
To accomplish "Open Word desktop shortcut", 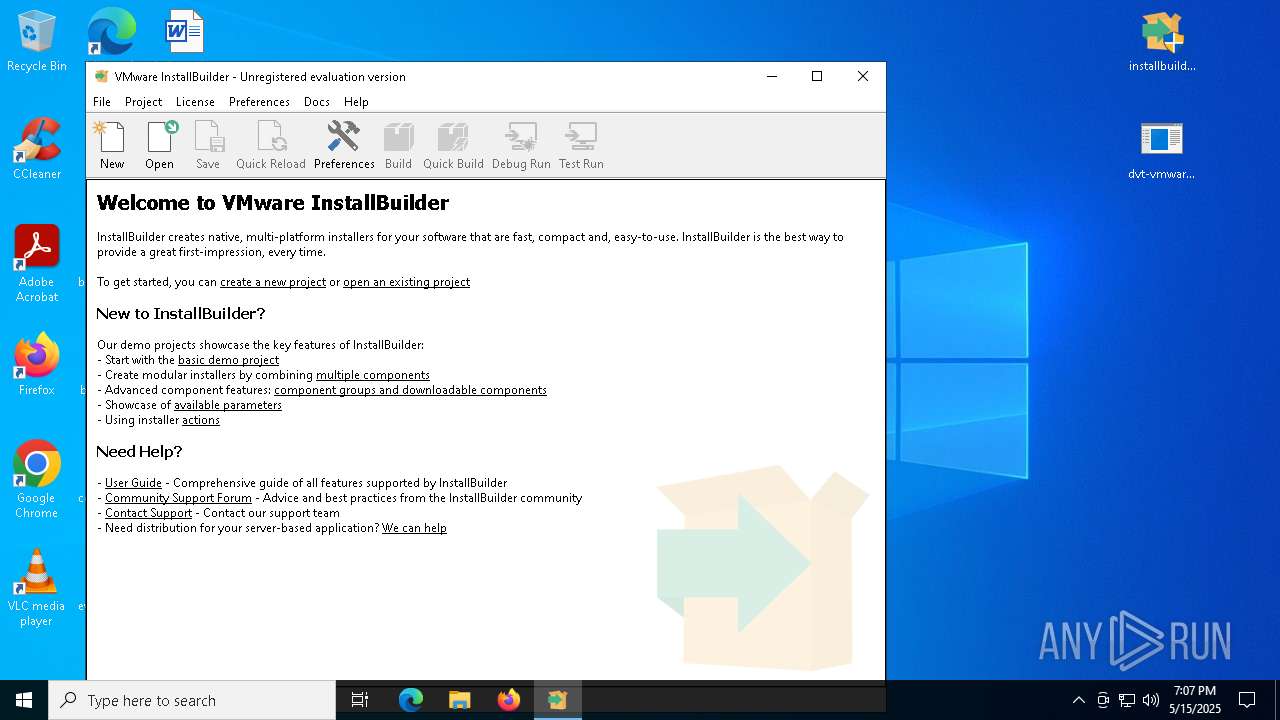I will [x=185, y=32].
